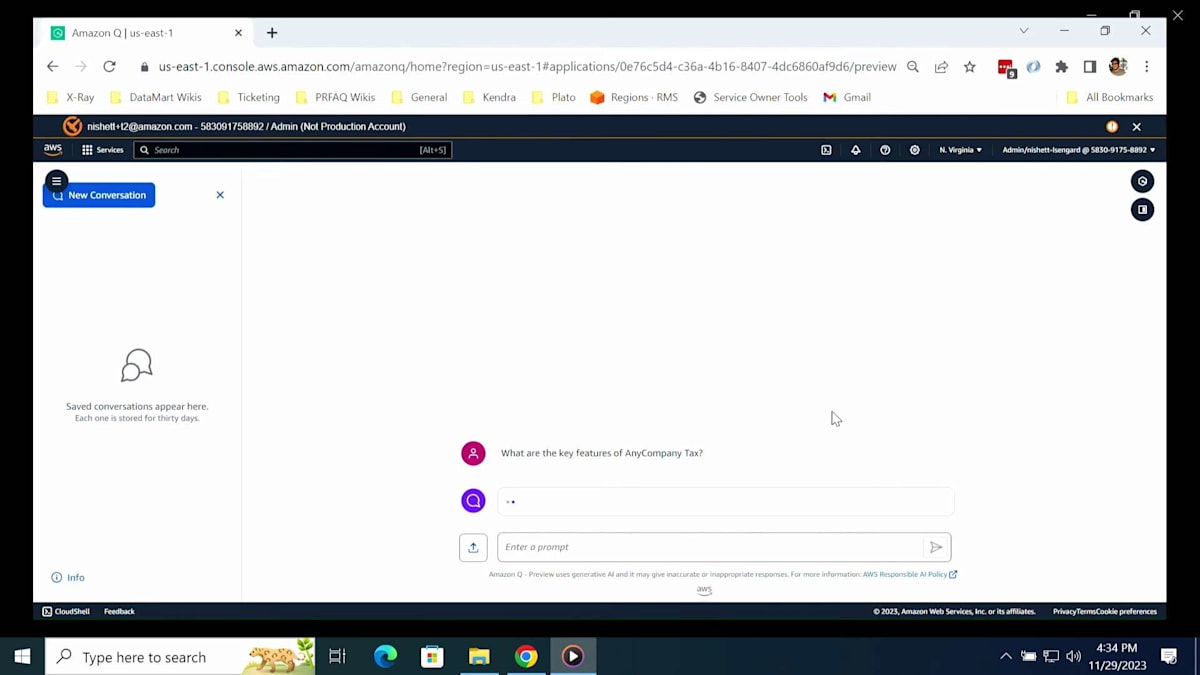The image size is (1200, 675).
Task: Click the zoom magnifier icon in the address bar
Action: tap(913, 67)
